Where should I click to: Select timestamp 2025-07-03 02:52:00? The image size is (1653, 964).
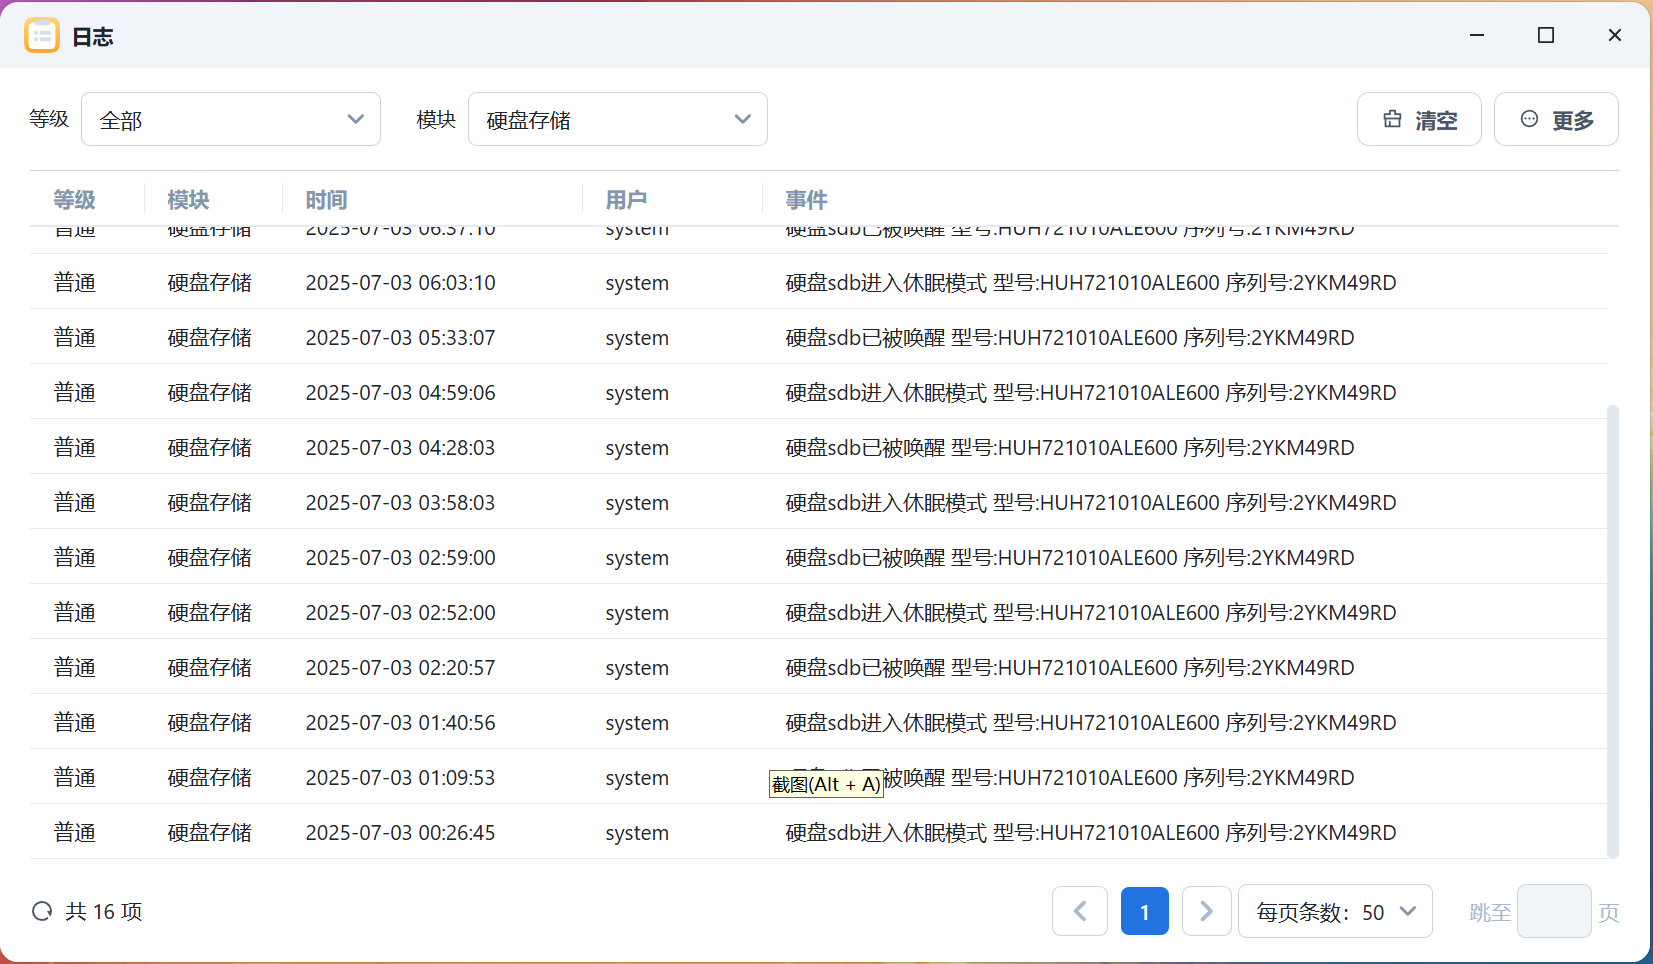pyautogui.click(x=400, y=613)
